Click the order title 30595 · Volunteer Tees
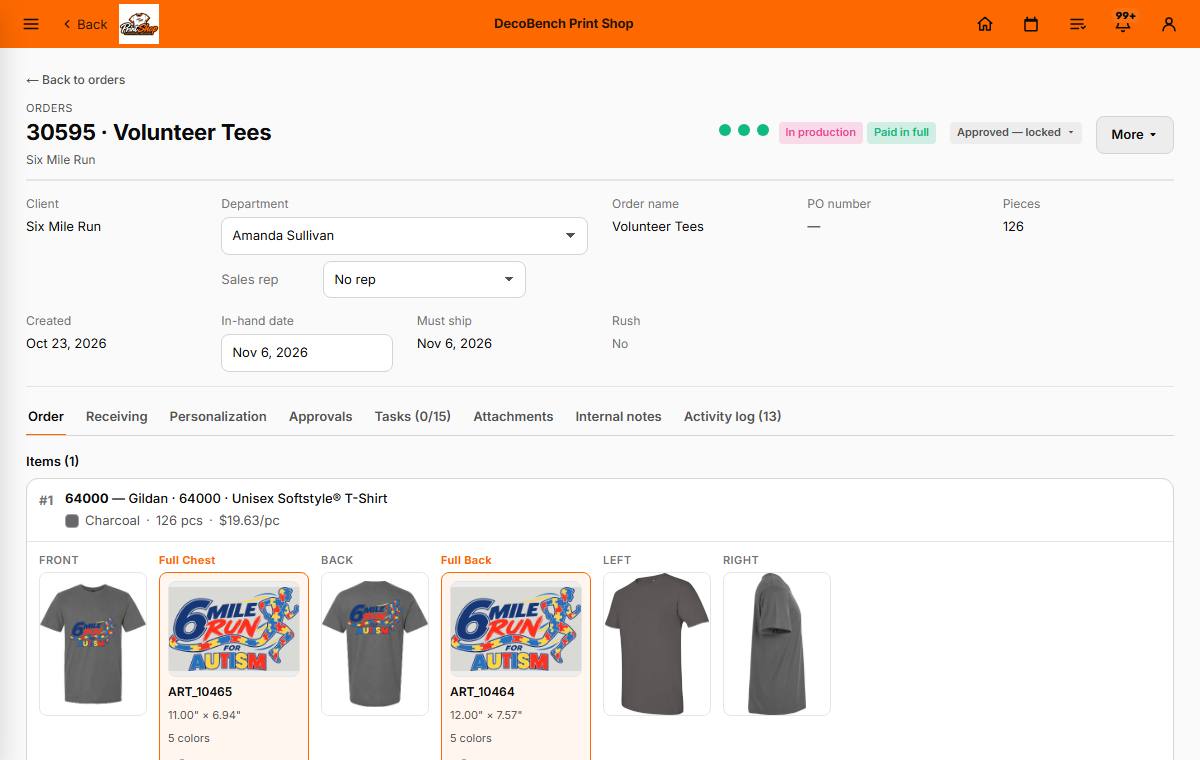 (x=149, y=132)
